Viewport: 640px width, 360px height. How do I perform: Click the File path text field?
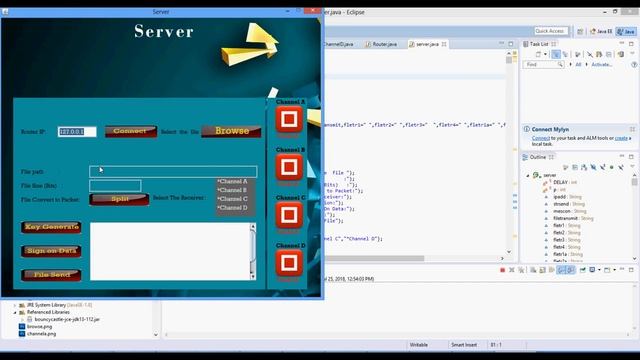coord(173,171)
